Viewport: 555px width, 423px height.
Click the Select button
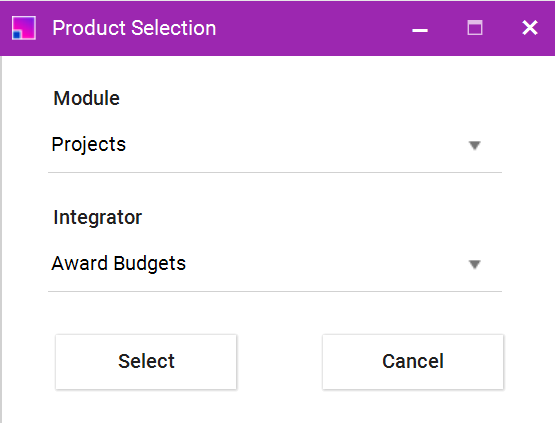click(x=146, y=361)
